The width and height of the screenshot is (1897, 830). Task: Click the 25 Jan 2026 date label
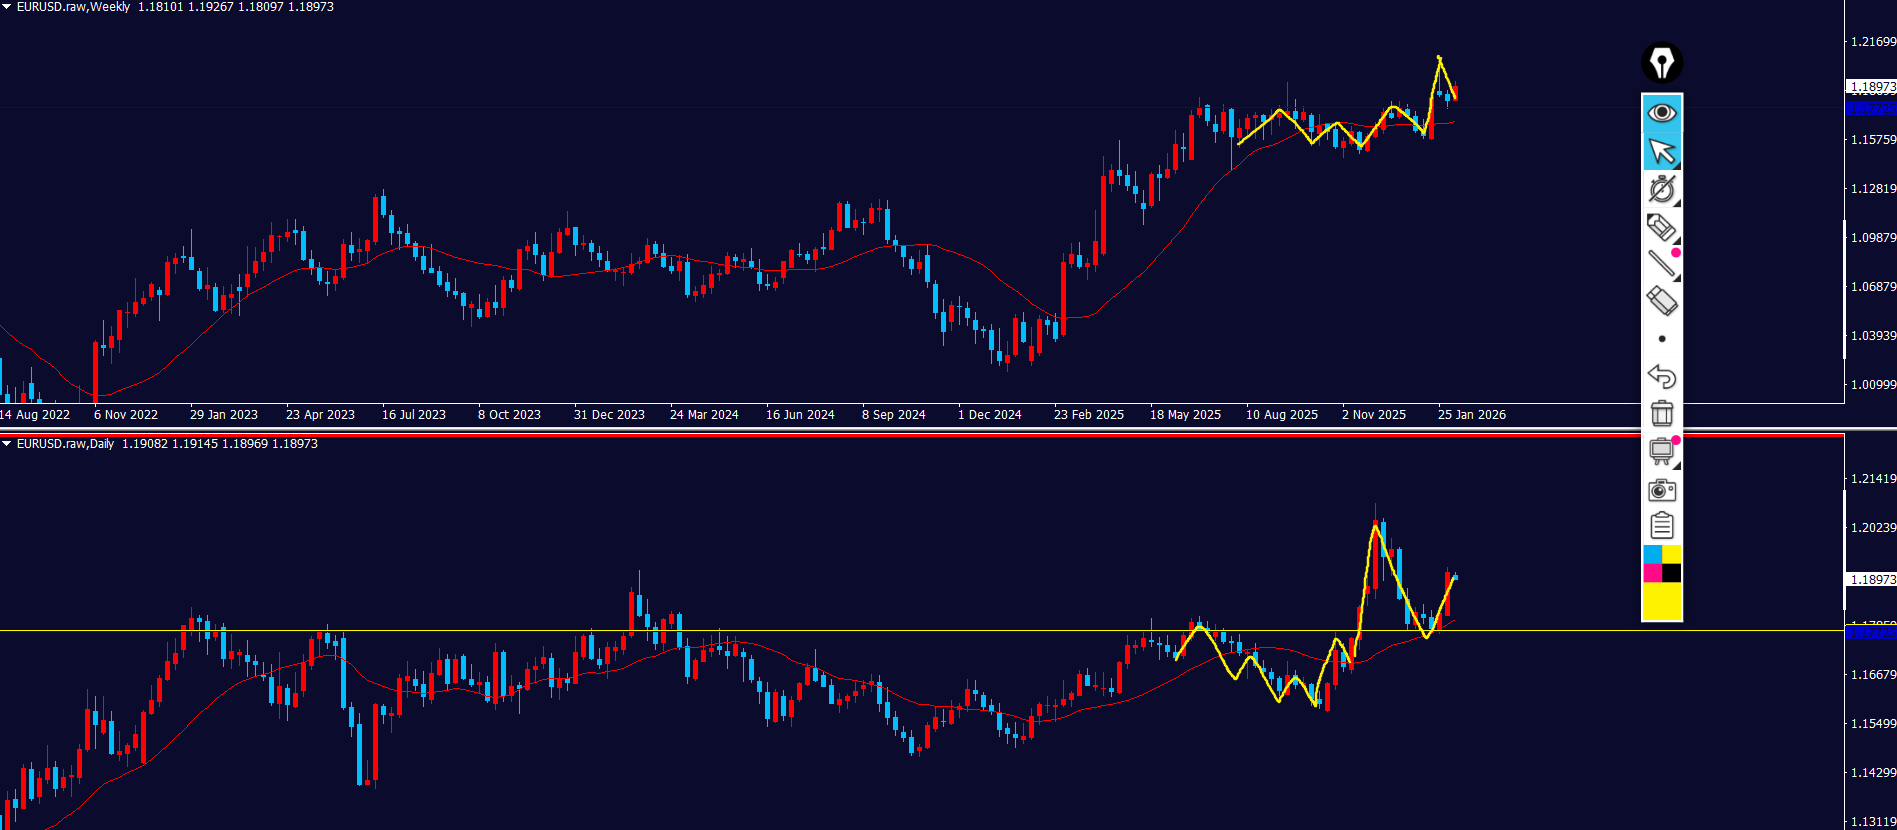1471,415
